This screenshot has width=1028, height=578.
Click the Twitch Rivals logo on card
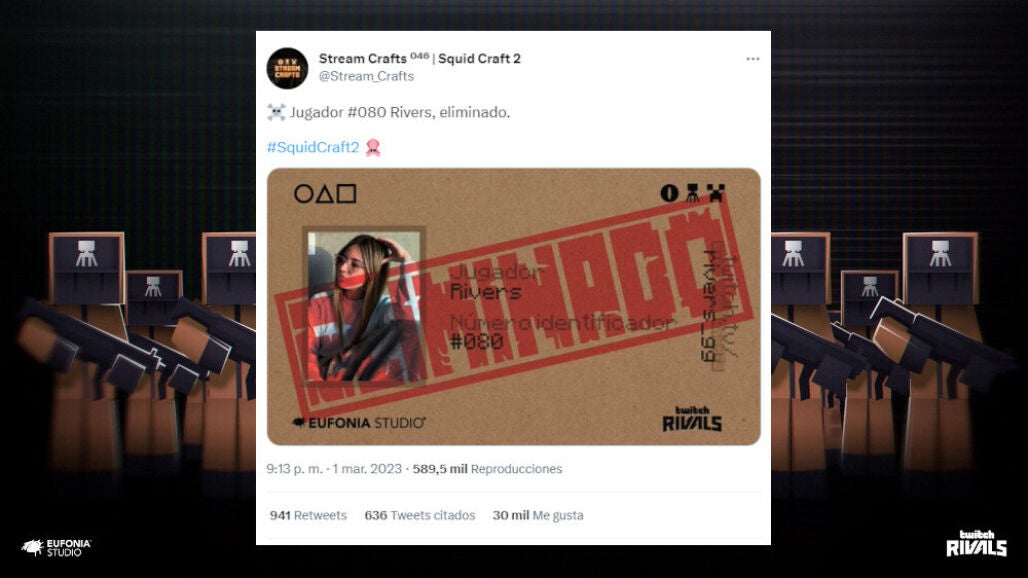tap(692, 419)
